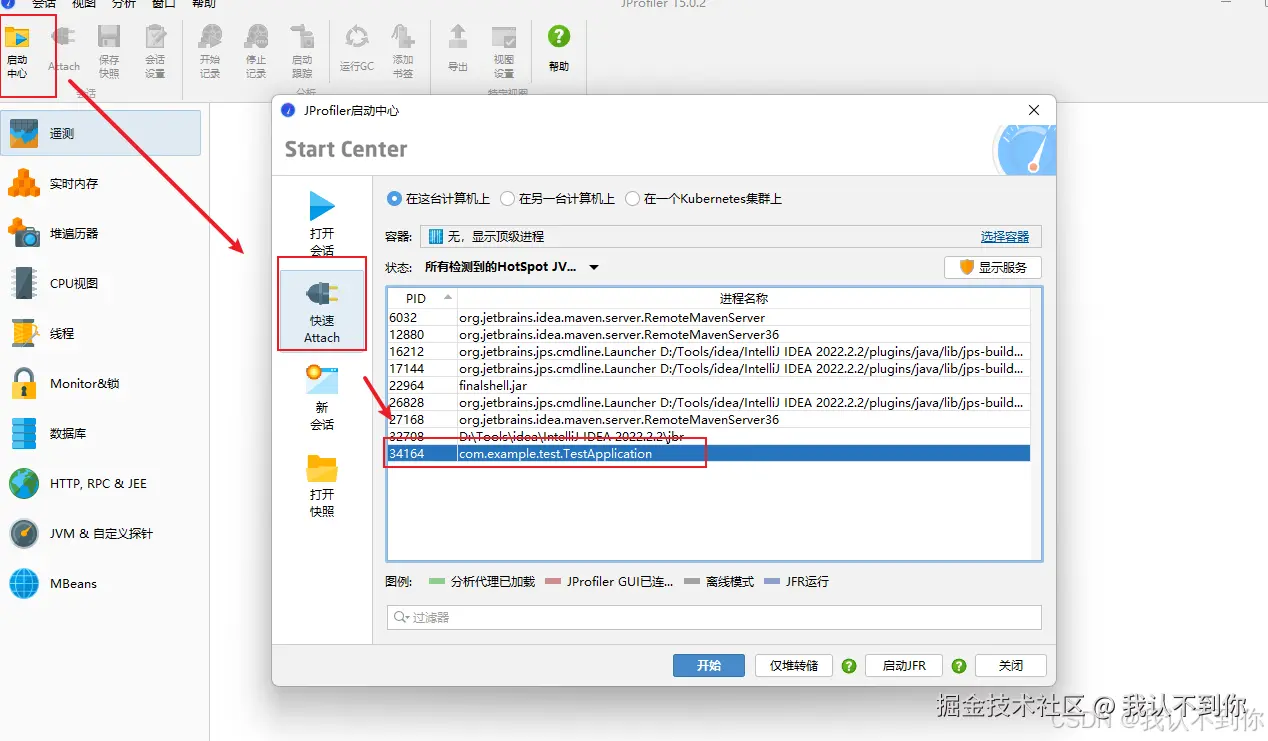
Task: Open the 所有检测到的HotSpot JV... status dropdown
Action: pyautogui.click(x=511, y=267)
